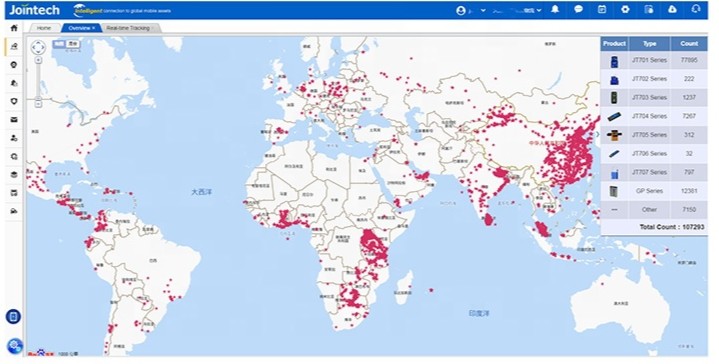Image resolution: width=719 pixels, height=364 pixels.
Task: Click the map pan control compass
Action: [38, 47]
